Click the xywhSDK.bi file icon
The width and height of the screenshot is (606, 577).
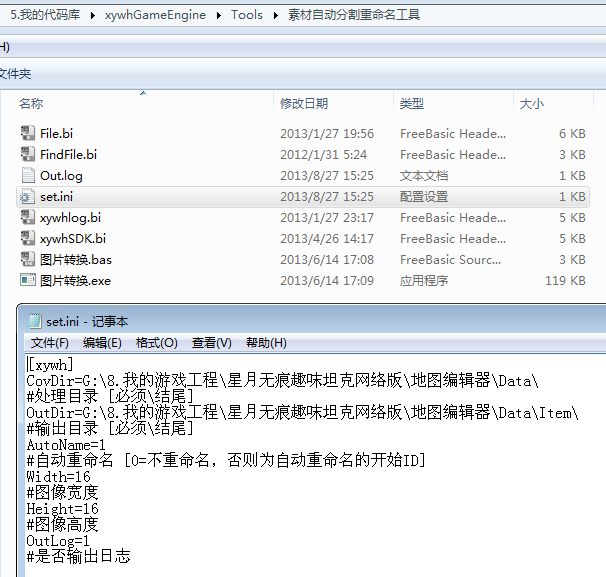28,238
